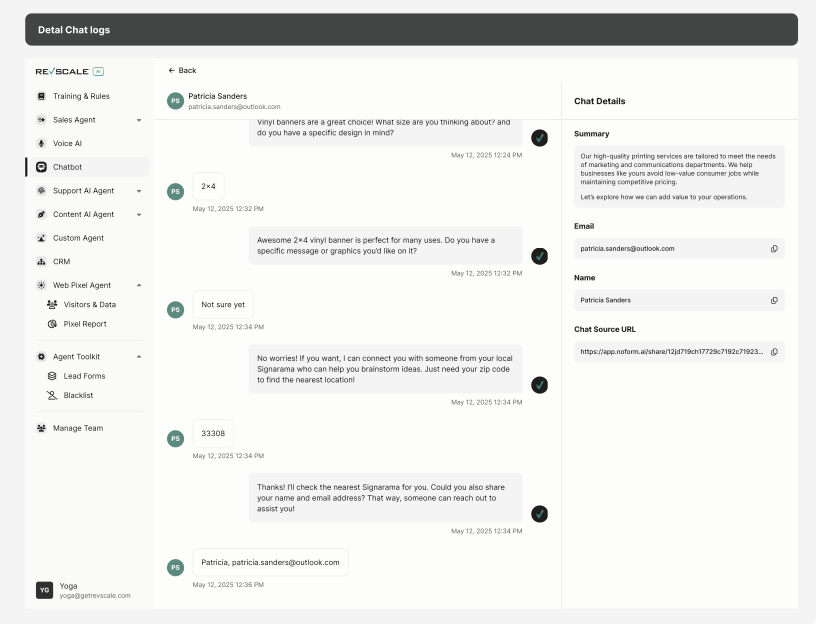Image resolution: width=816 pixels, height=624 pixels.
Task: Click the Blacklist icon in sidebar
Action: (52, 395)
